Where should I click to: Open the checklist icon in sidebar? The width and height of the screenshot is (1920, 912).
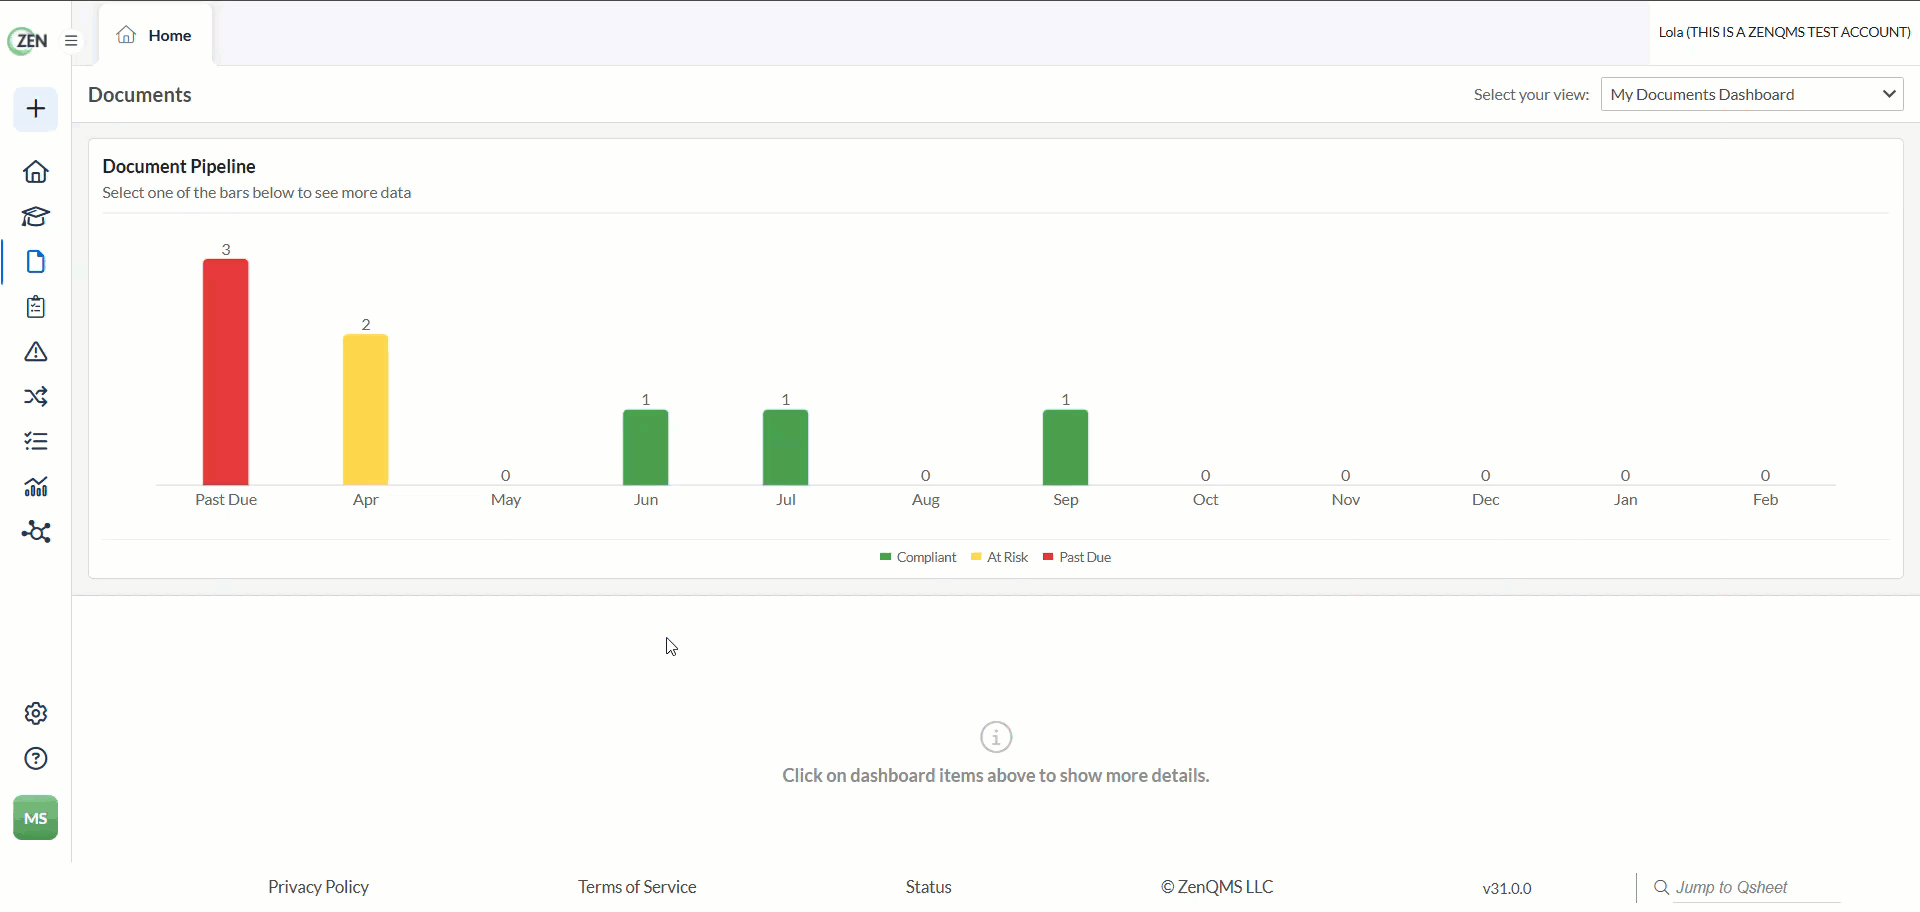[x=36, y=442]
